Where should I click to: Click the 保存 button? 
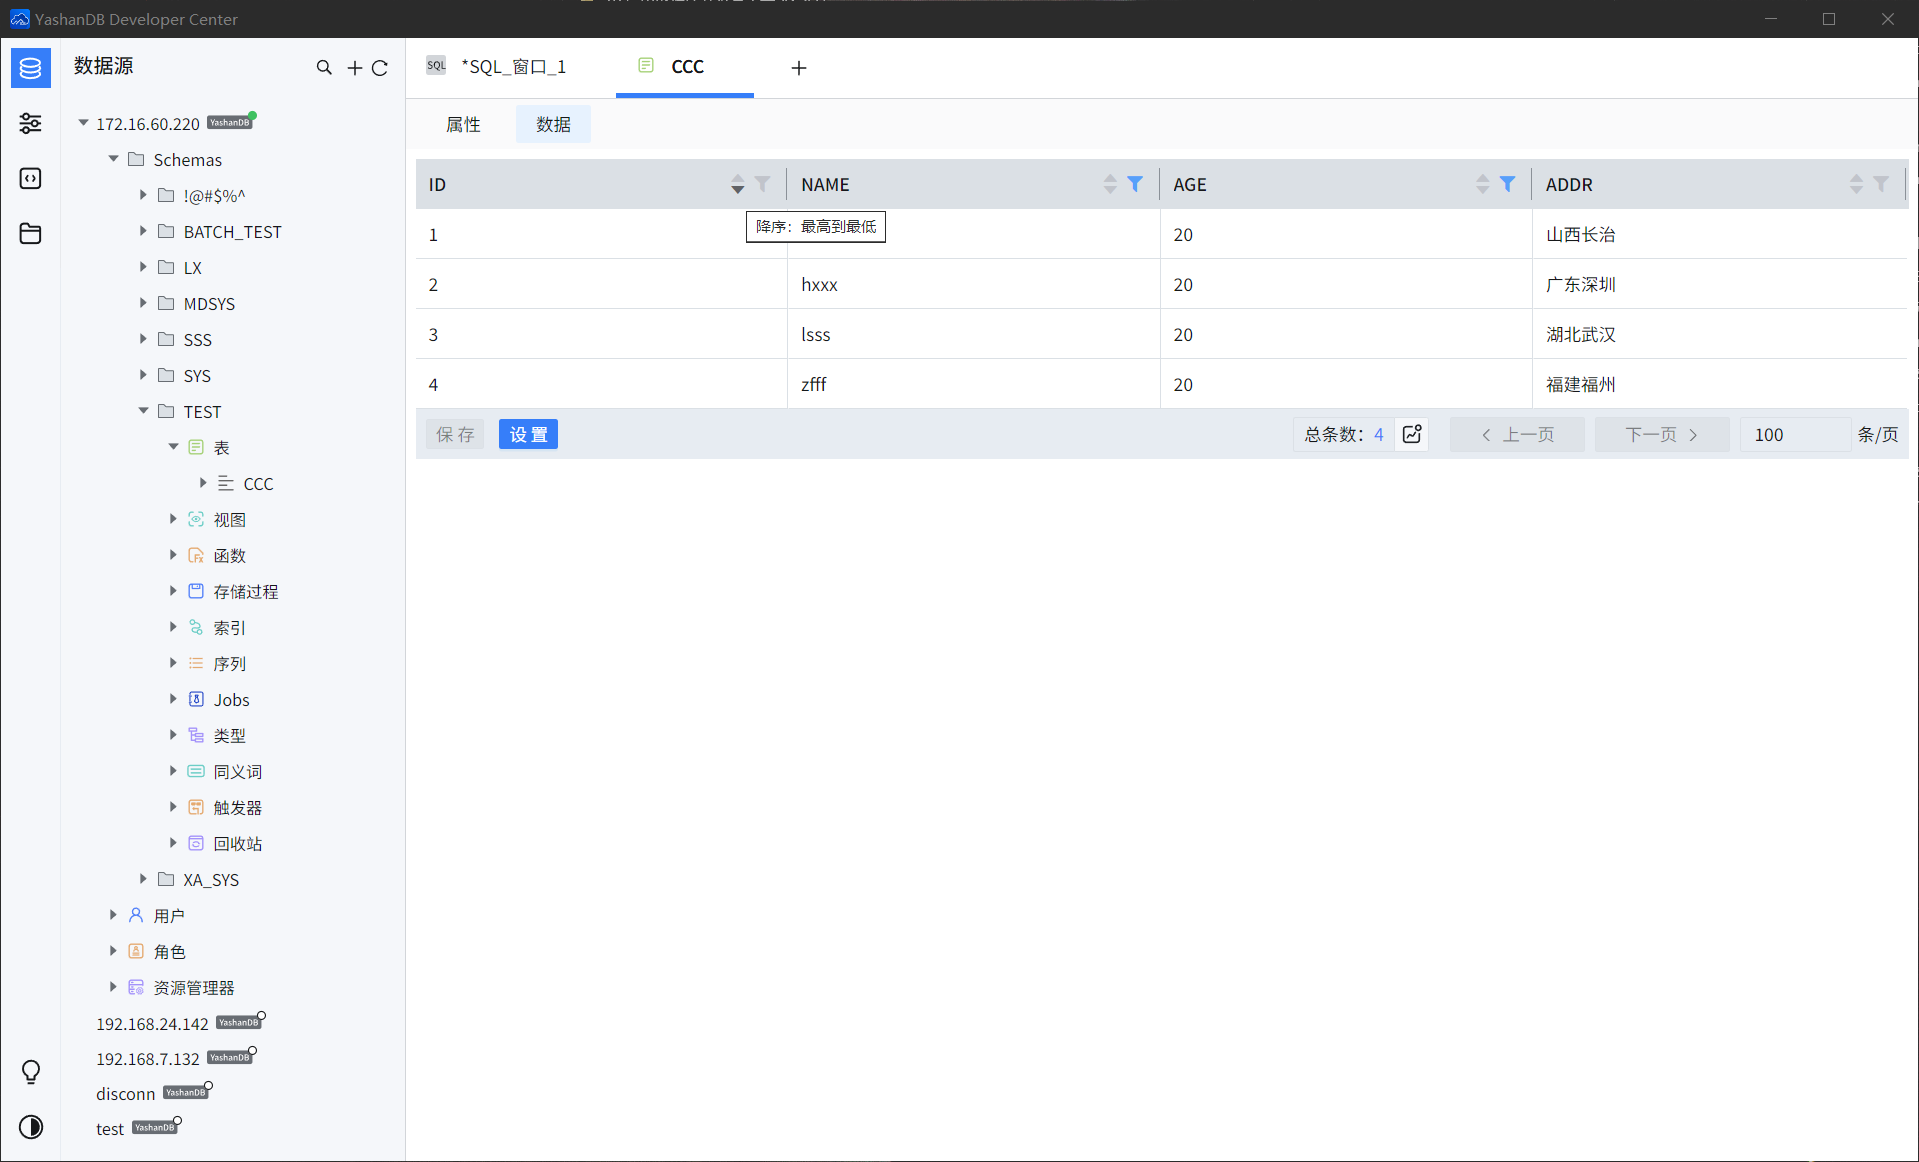[455, 434]
